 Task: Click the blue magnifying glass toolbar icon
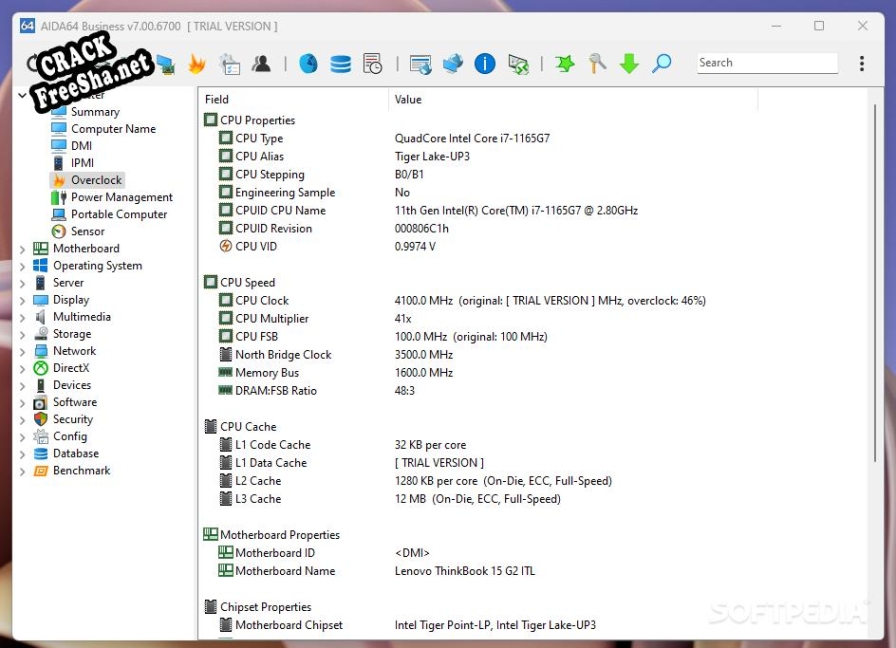[x=662, y=64]
